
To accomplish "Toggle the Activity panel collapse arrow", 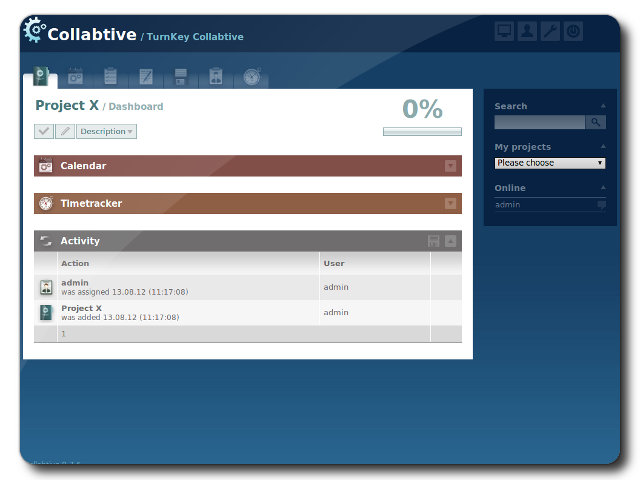I will click(451, 241).
